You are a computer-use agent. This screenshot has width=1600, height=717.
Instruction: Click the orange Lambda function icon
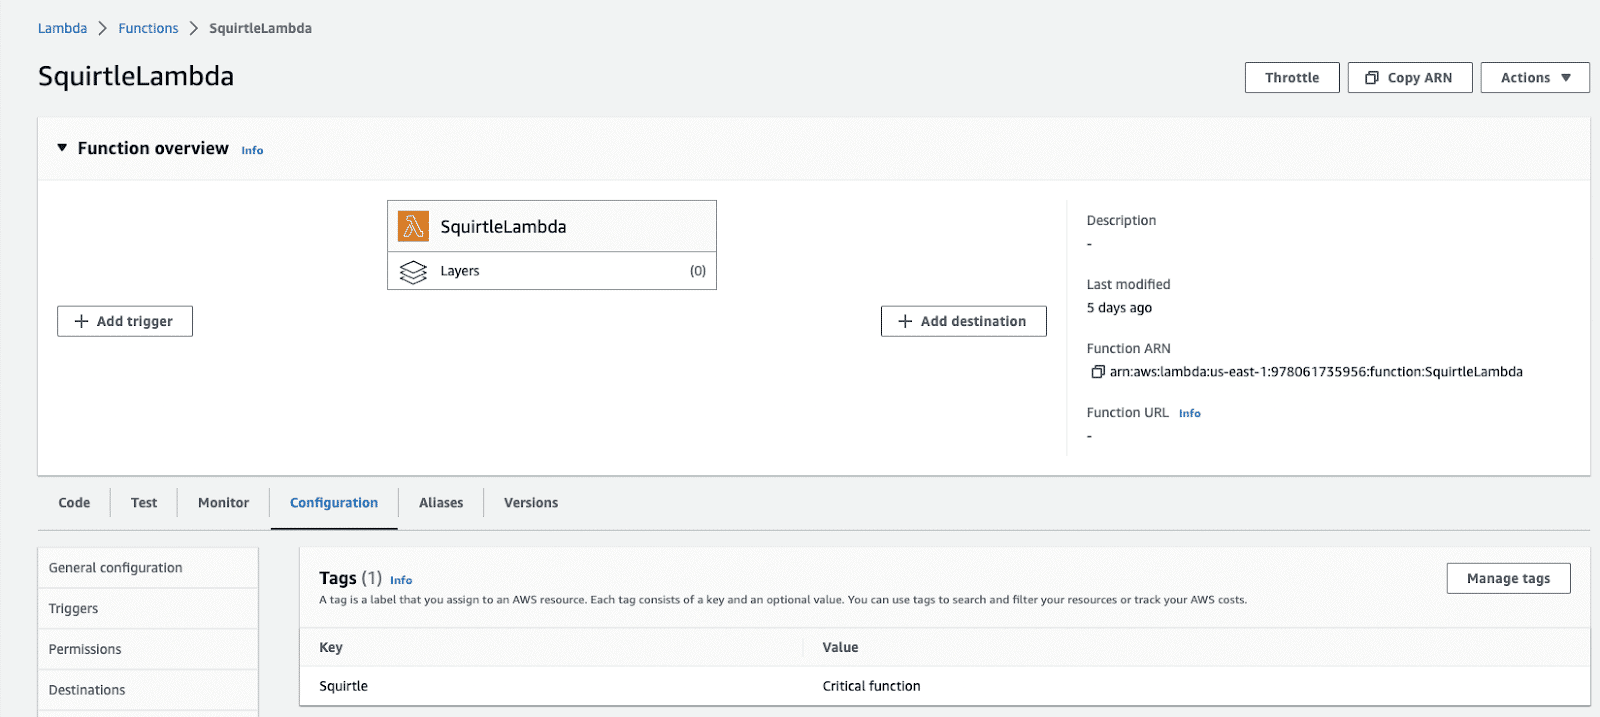[x=413, y=226]
